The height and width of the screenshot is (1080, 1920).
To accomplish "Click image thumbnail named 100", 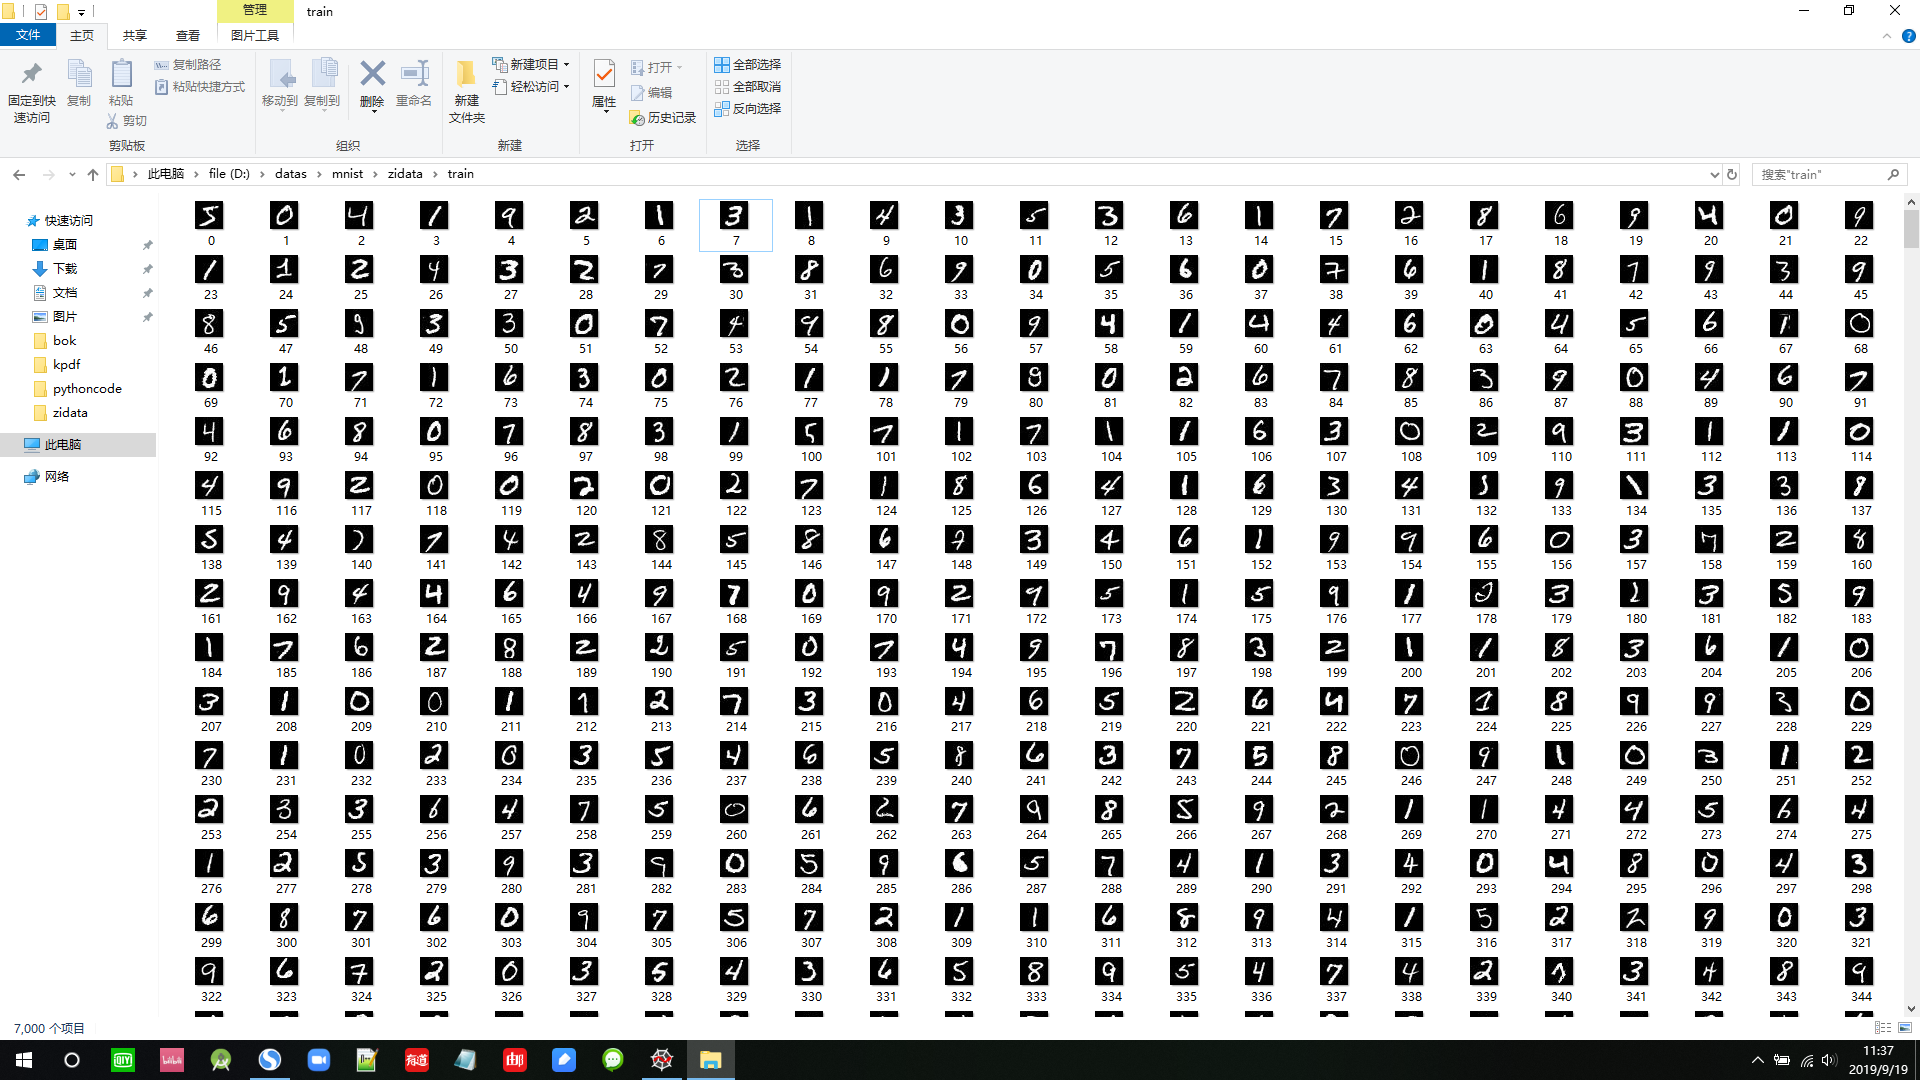I will 810,432.
